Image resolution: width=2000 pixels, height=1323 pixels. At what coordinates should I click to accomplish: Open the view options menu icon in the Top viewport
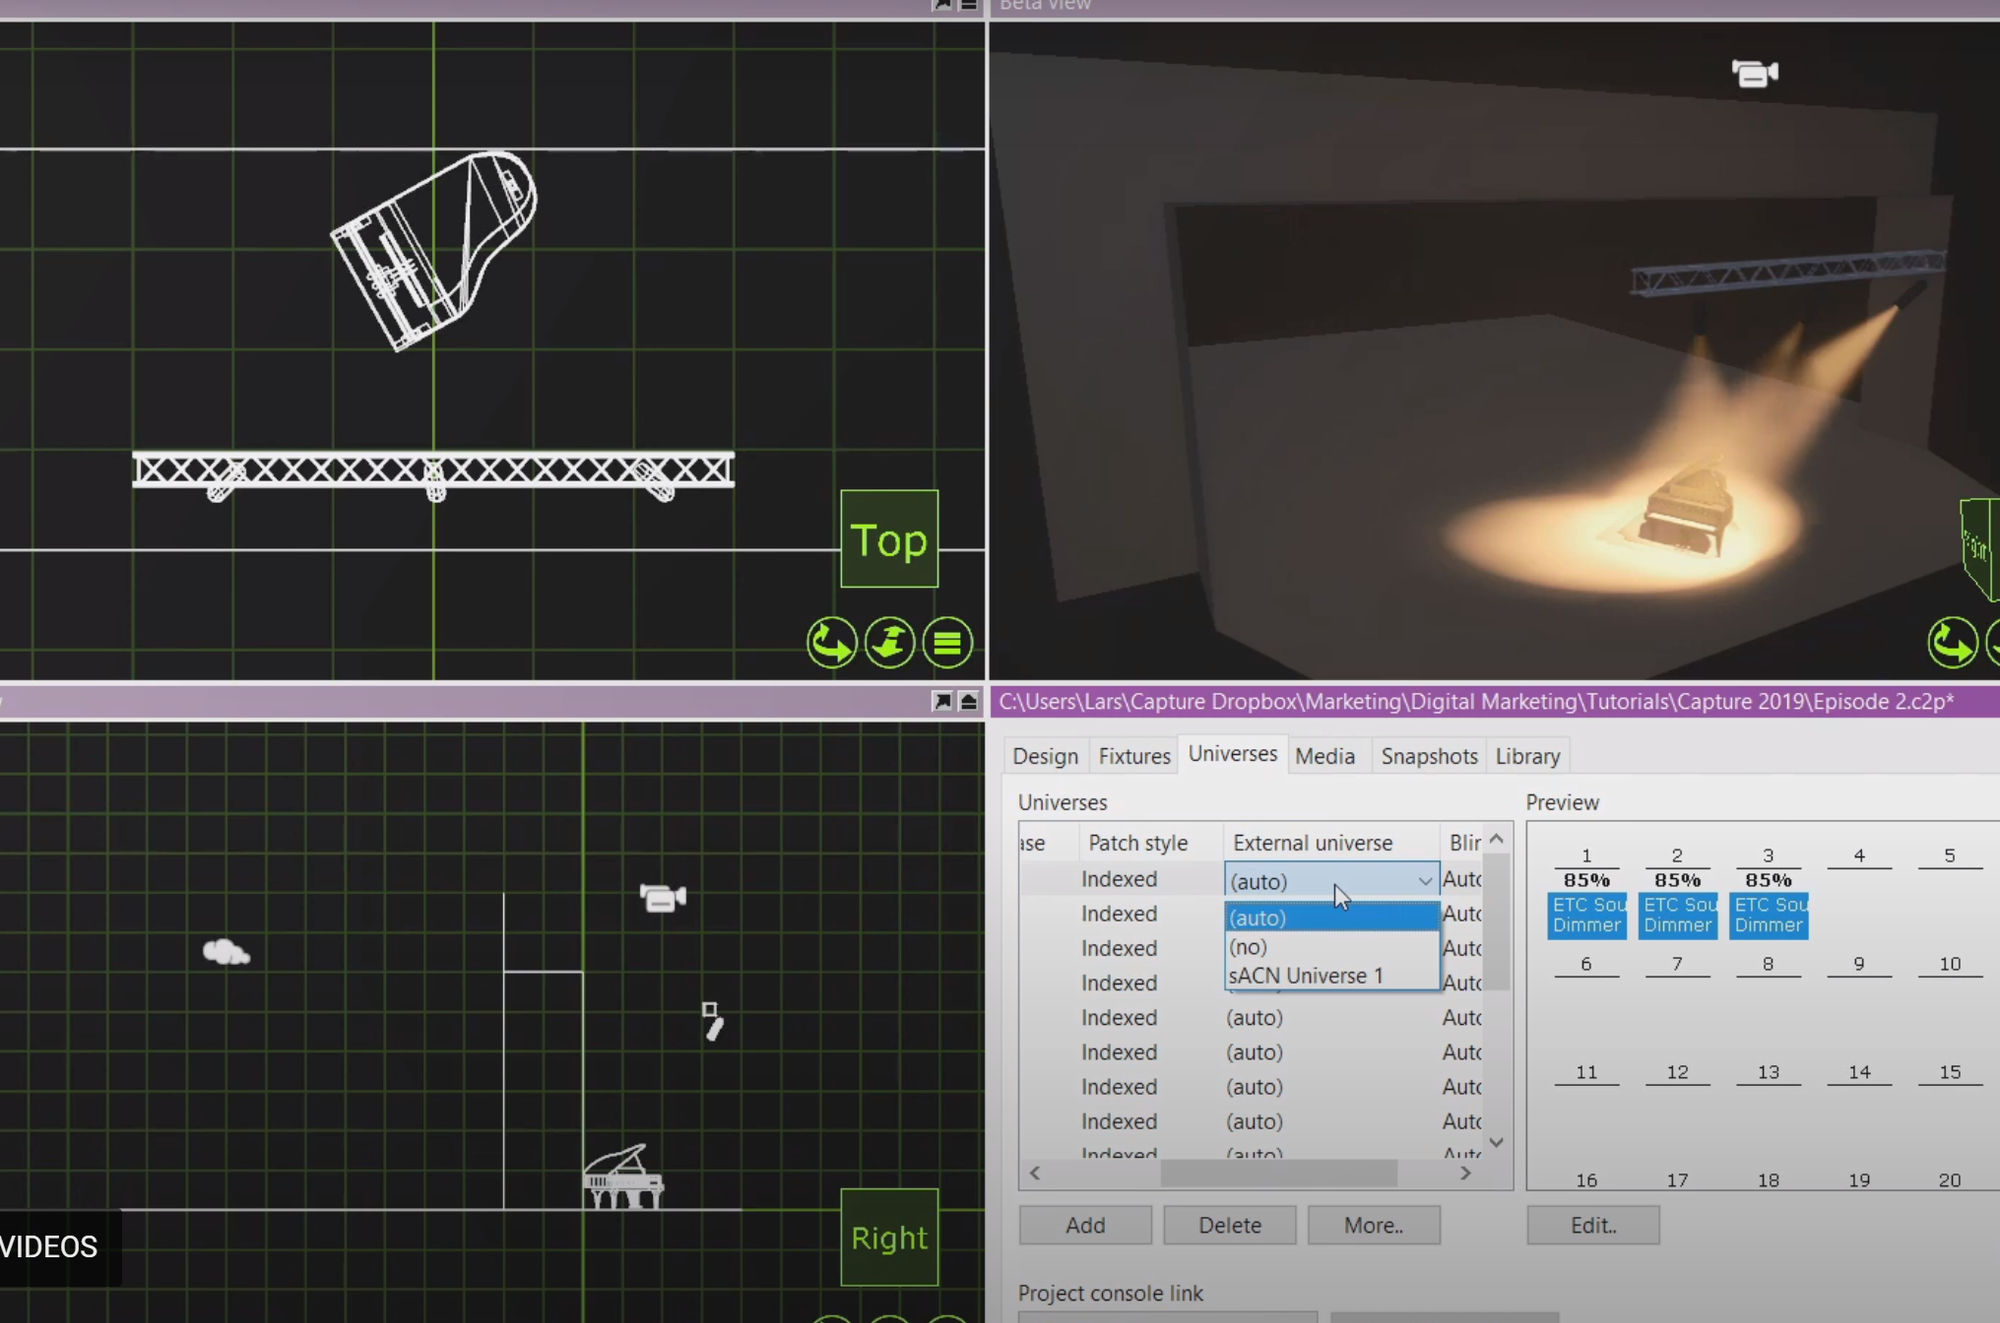pyautogui.click(x=946, y=643)
